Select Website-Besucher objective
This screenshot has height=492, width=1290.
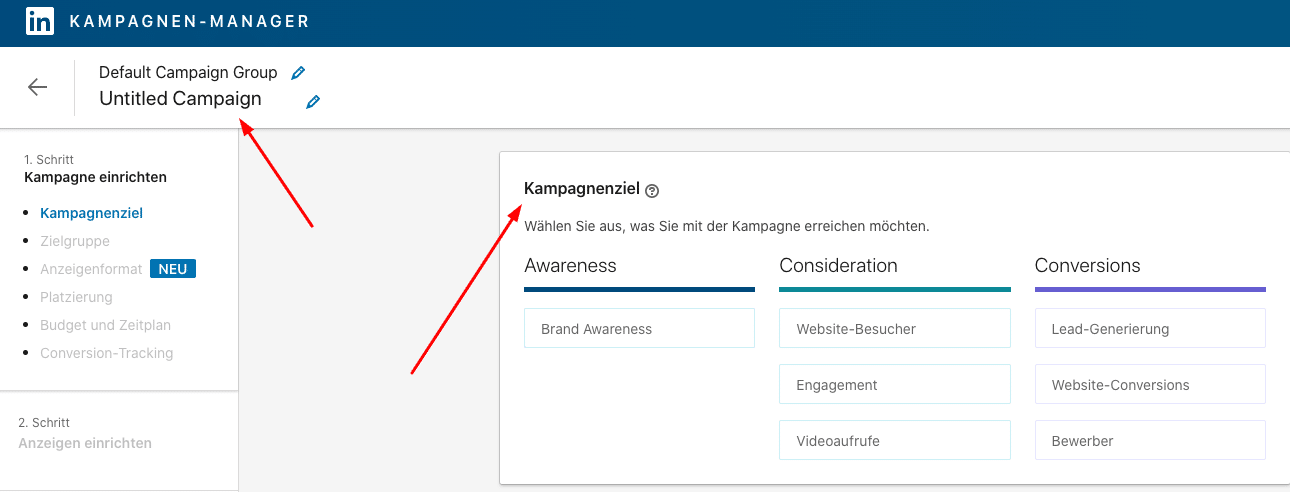[895, 328]
